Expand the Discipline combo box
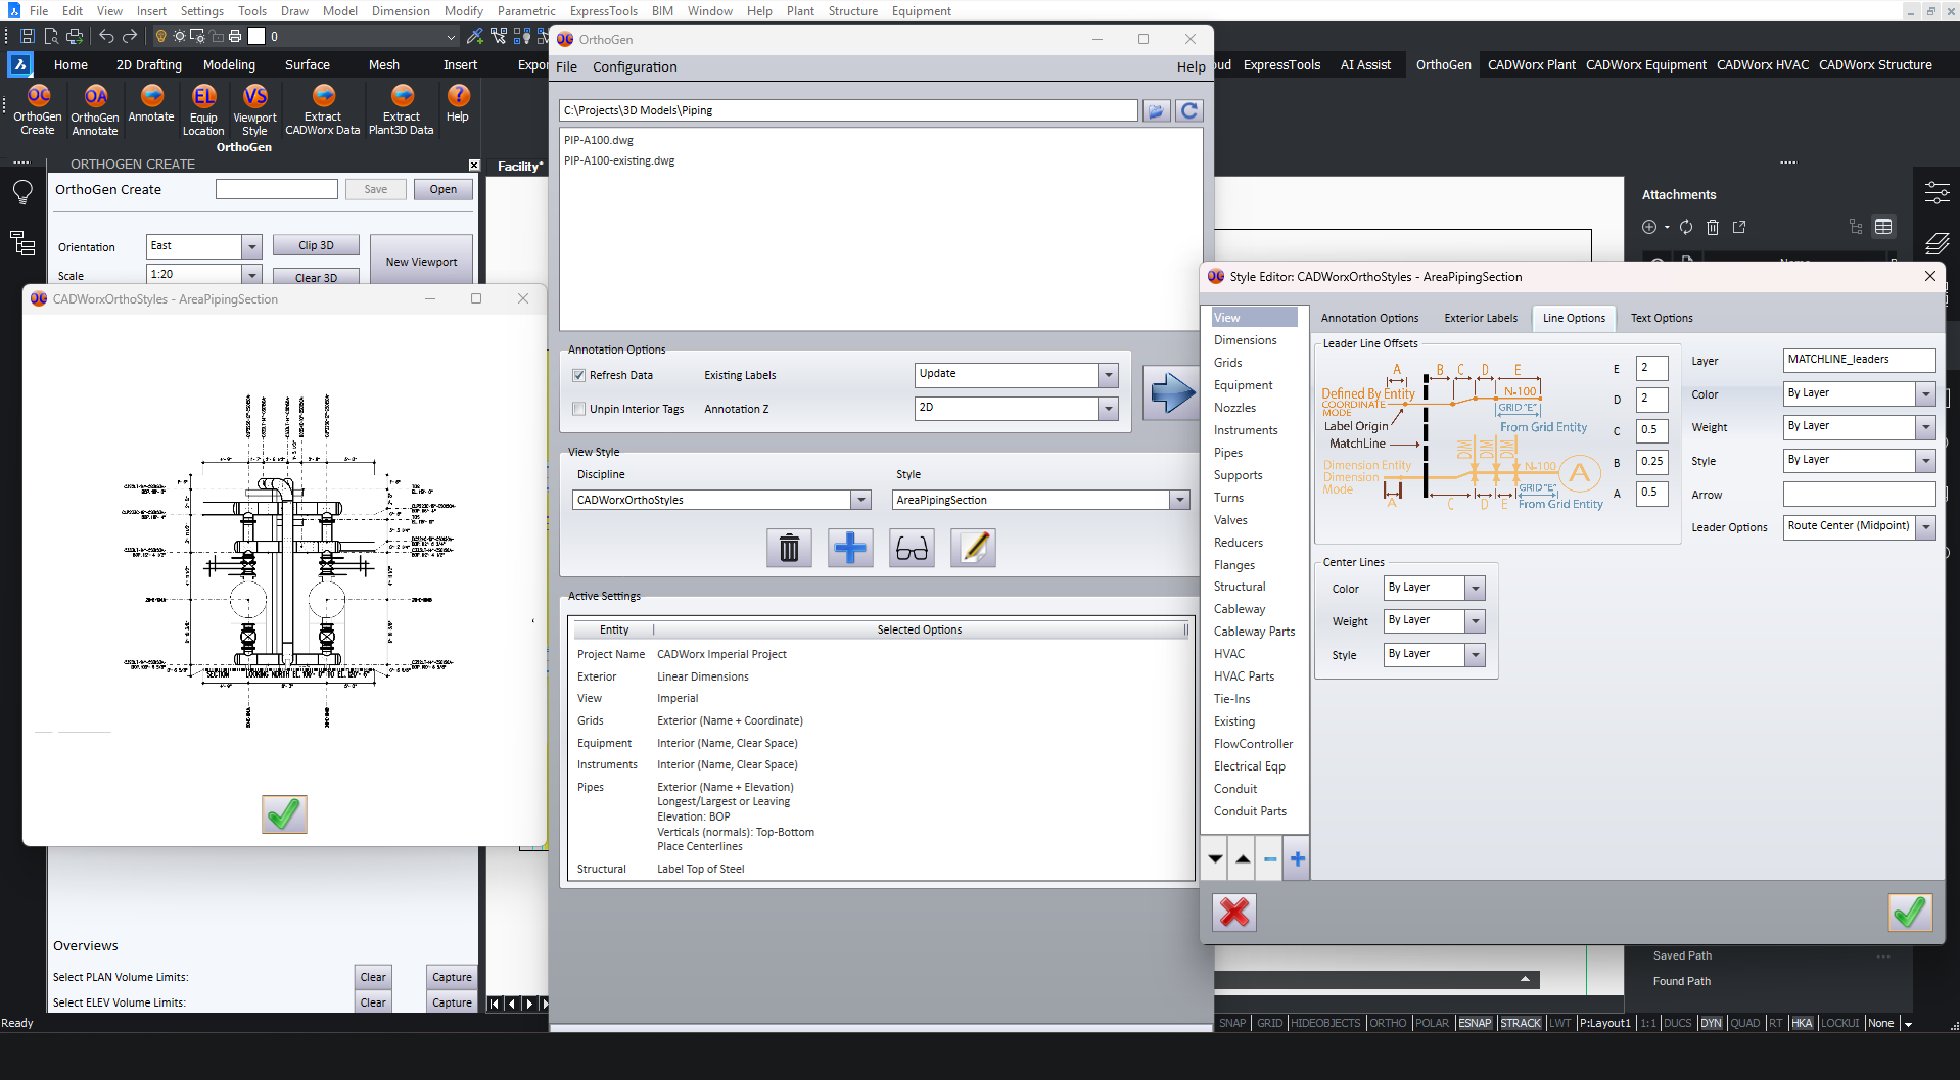The width and height of the screenshot is (1960, 1080). (x=861, y=500)
